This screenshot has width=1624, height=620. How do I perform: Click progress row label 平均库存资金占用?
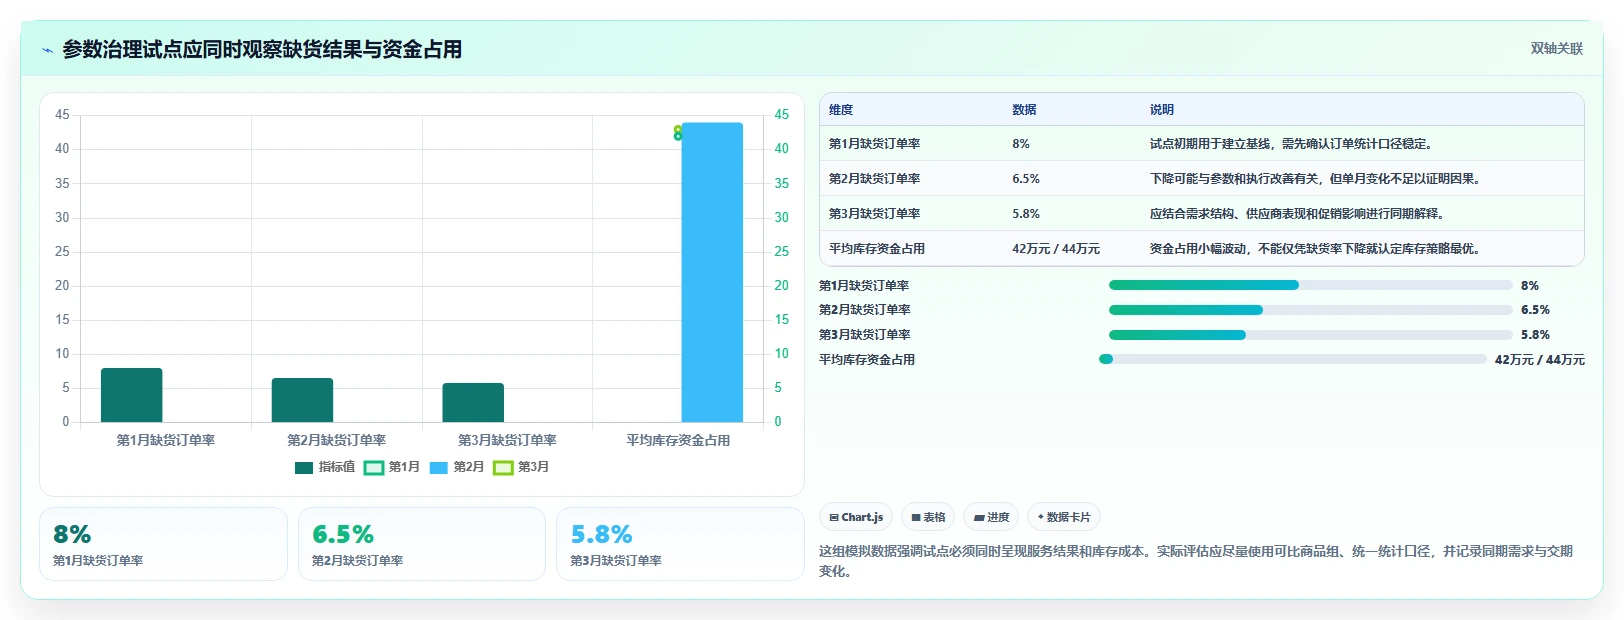click(867, 360)
